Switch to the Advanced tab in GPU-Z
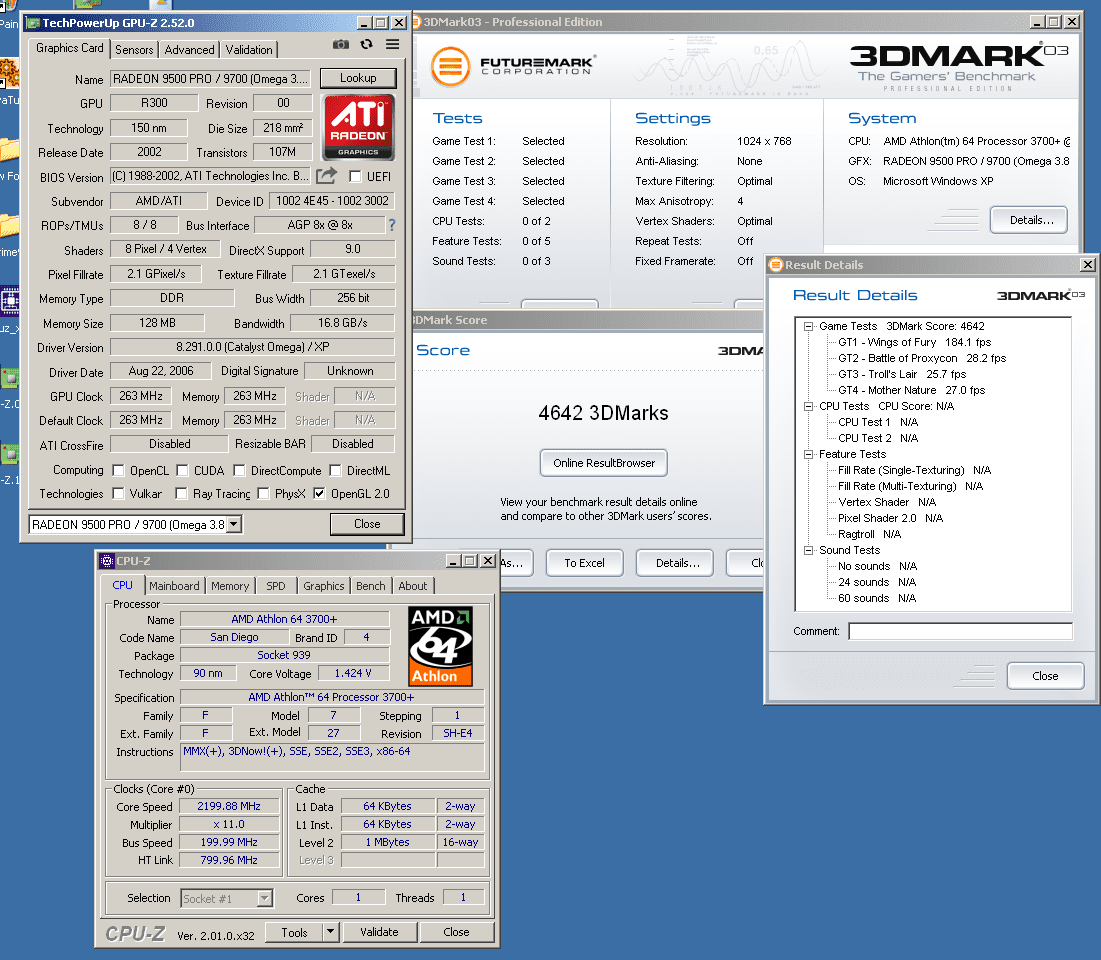1101x960 pixels. coord(190,50)
